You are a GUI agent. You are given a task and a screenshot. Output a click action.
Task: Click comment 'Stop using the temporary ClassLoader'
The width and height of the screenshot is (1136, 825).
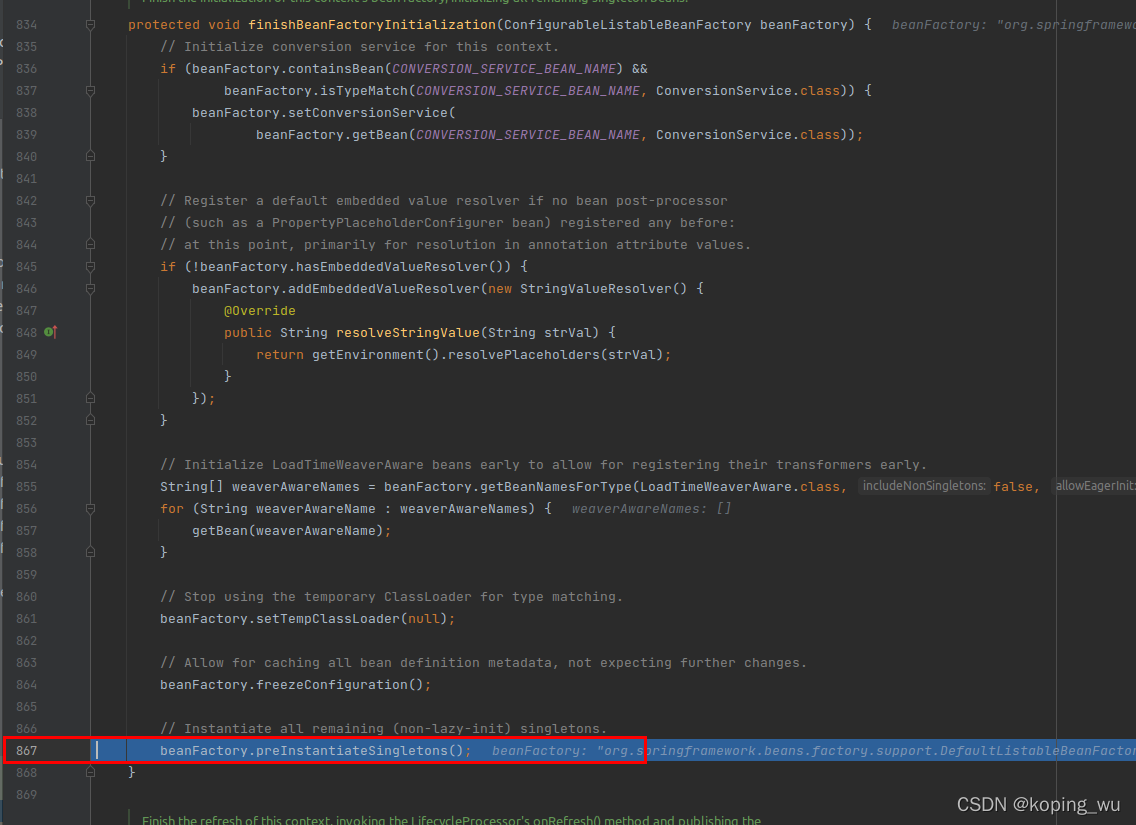(391, 597)
